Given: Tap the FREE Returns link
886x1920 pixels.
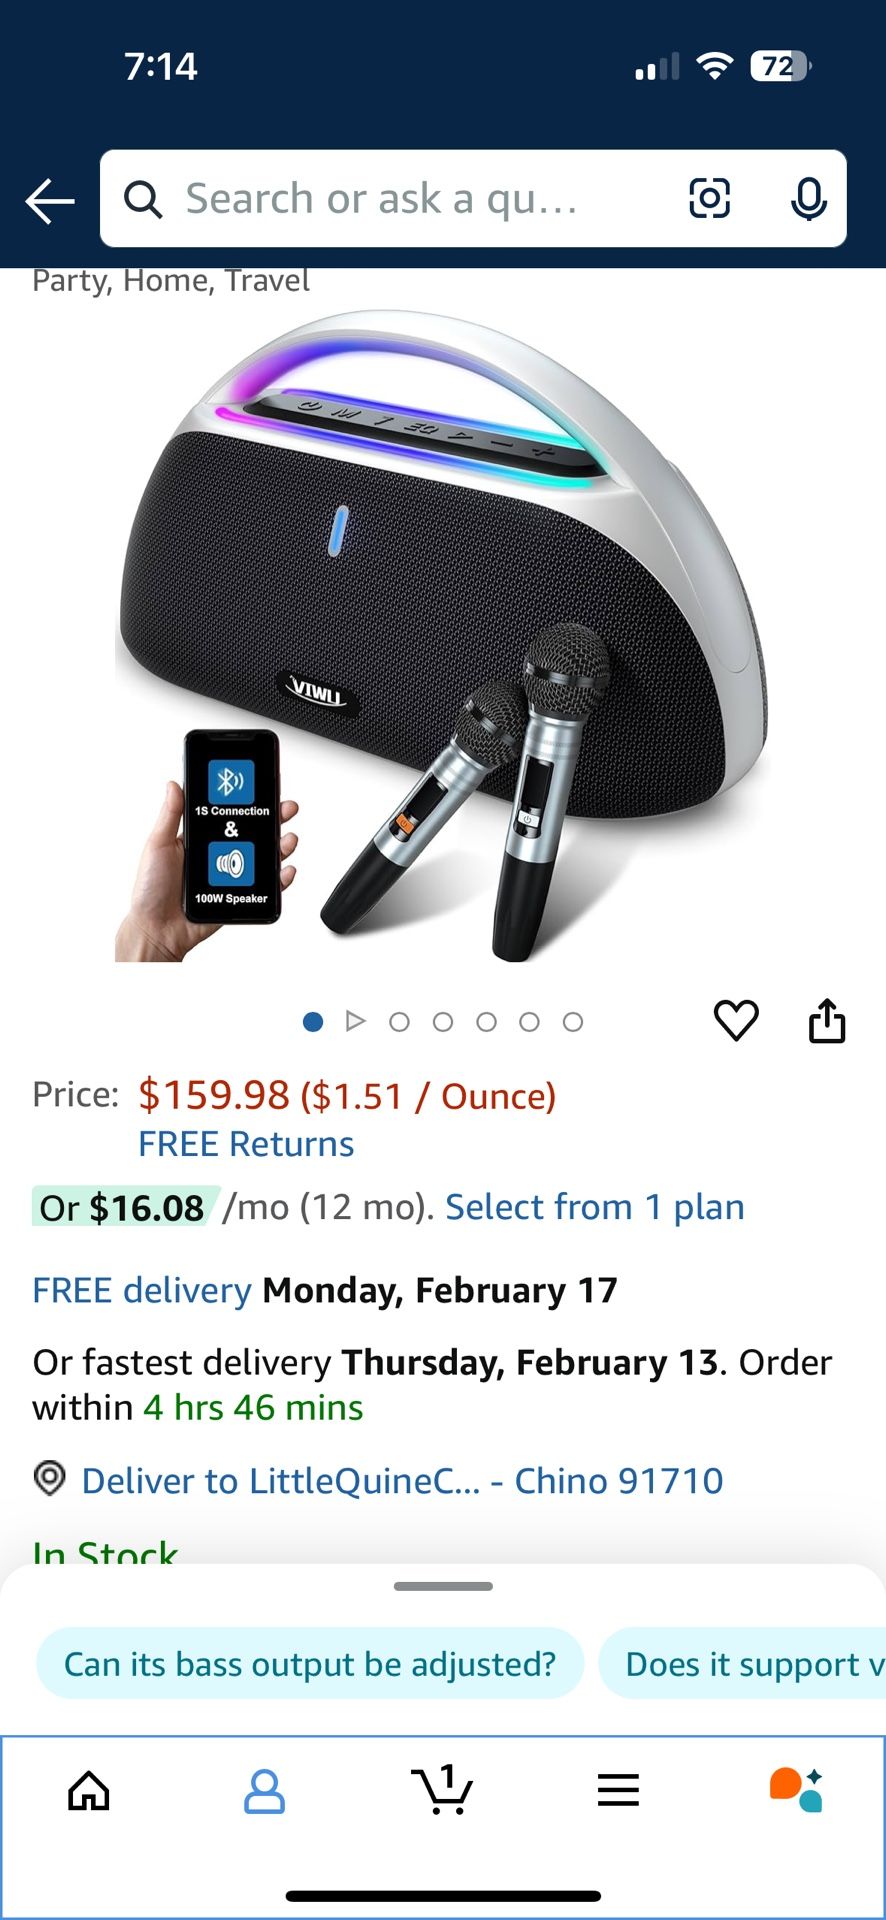Looking at the screenshot, I should tap(246, 1144).
